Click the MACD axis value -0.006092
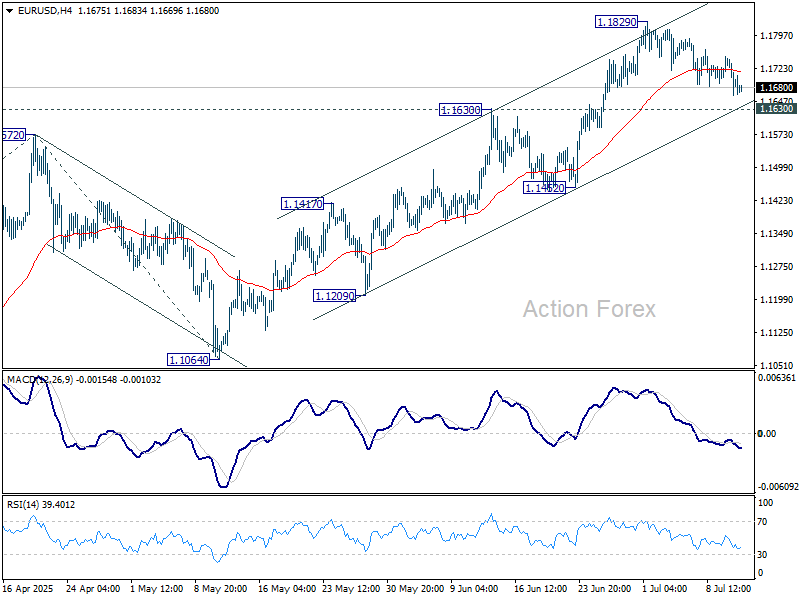Image resolution: width=800 pixels, height=600 pixels. click(778, 487)
